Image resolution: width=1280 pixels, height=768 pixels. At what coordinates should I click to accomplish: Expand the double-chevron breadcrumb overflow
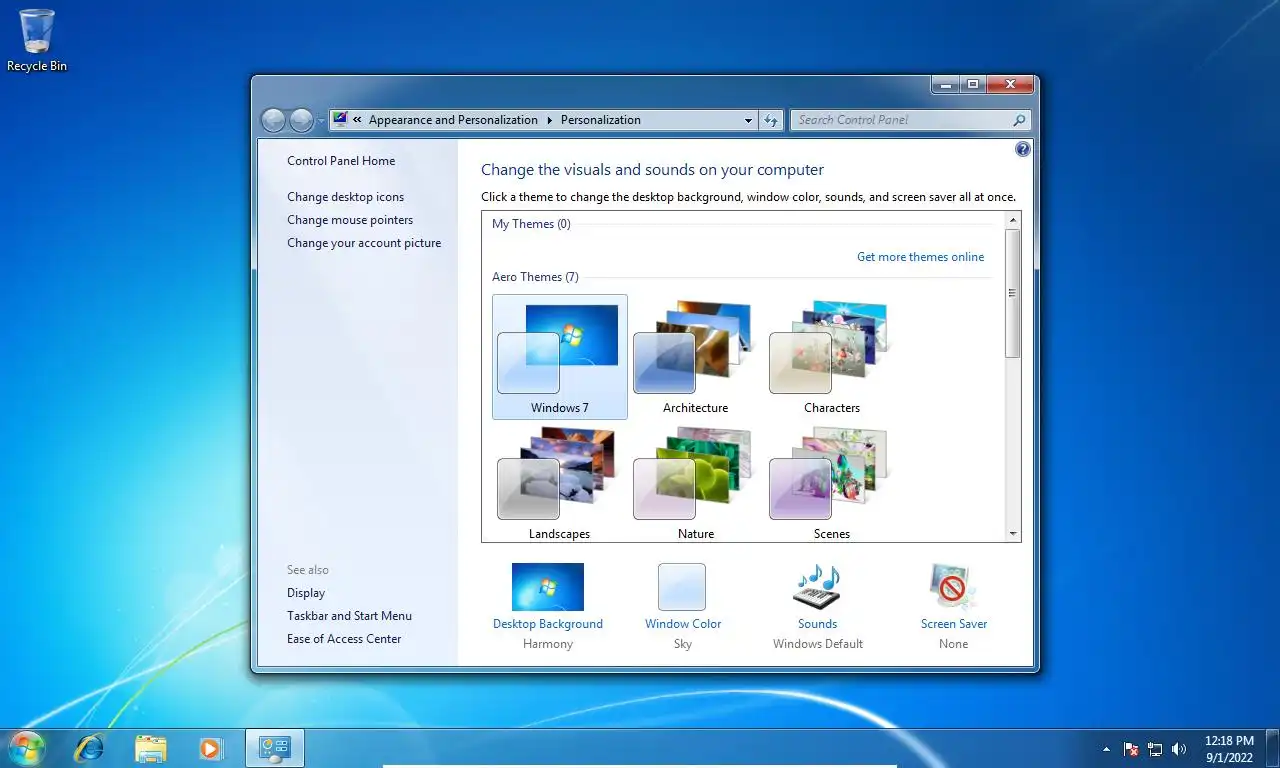(x=357, y=120)
